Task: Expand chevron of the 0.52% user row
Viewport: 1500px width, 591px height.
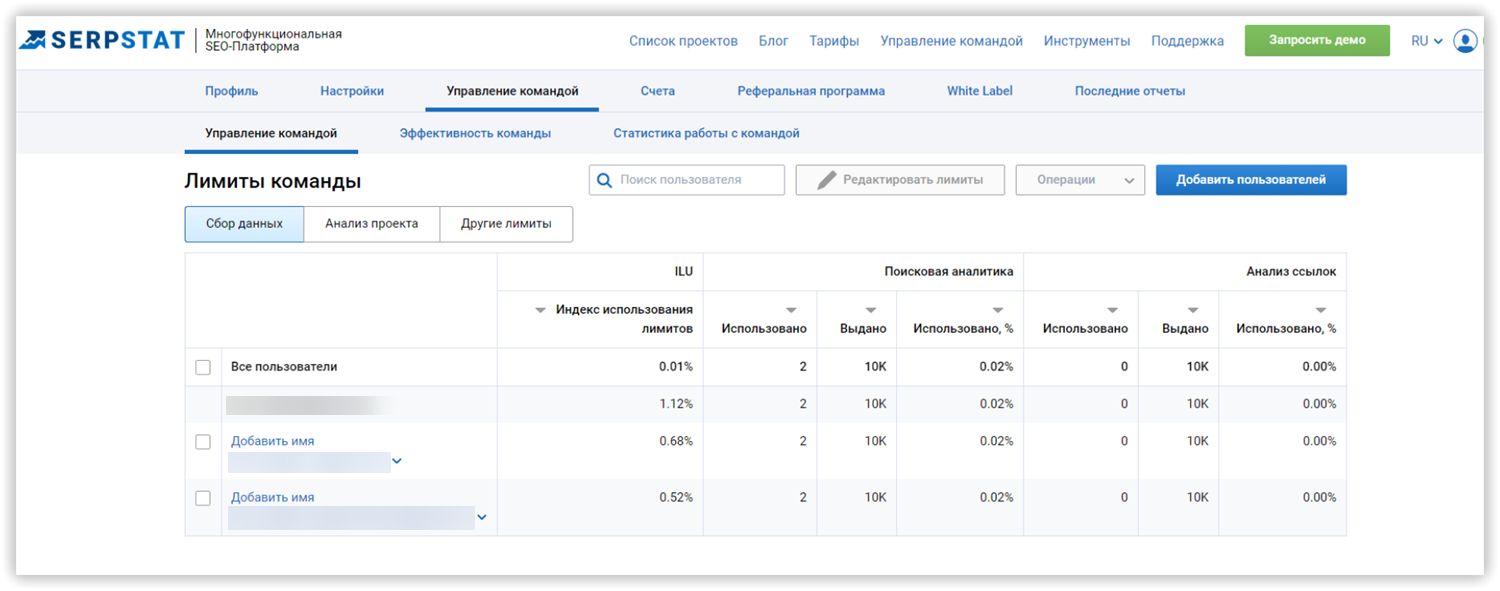Action: pyautogui.click(x=482, y=517)
